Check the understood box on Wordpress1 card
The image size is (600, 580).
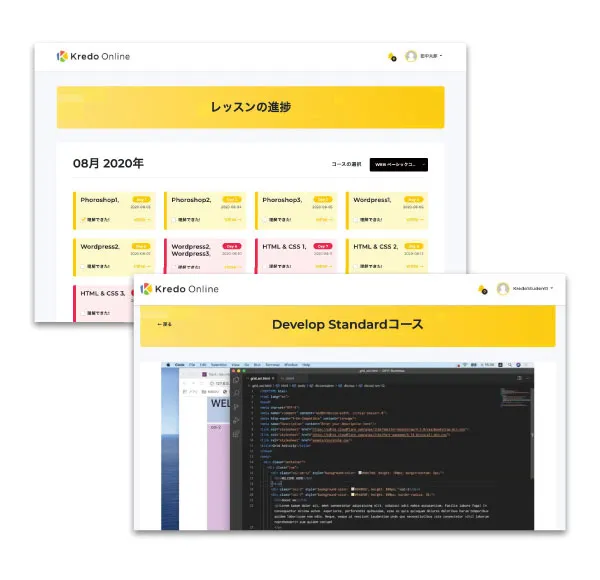click(x=356, y=220)
